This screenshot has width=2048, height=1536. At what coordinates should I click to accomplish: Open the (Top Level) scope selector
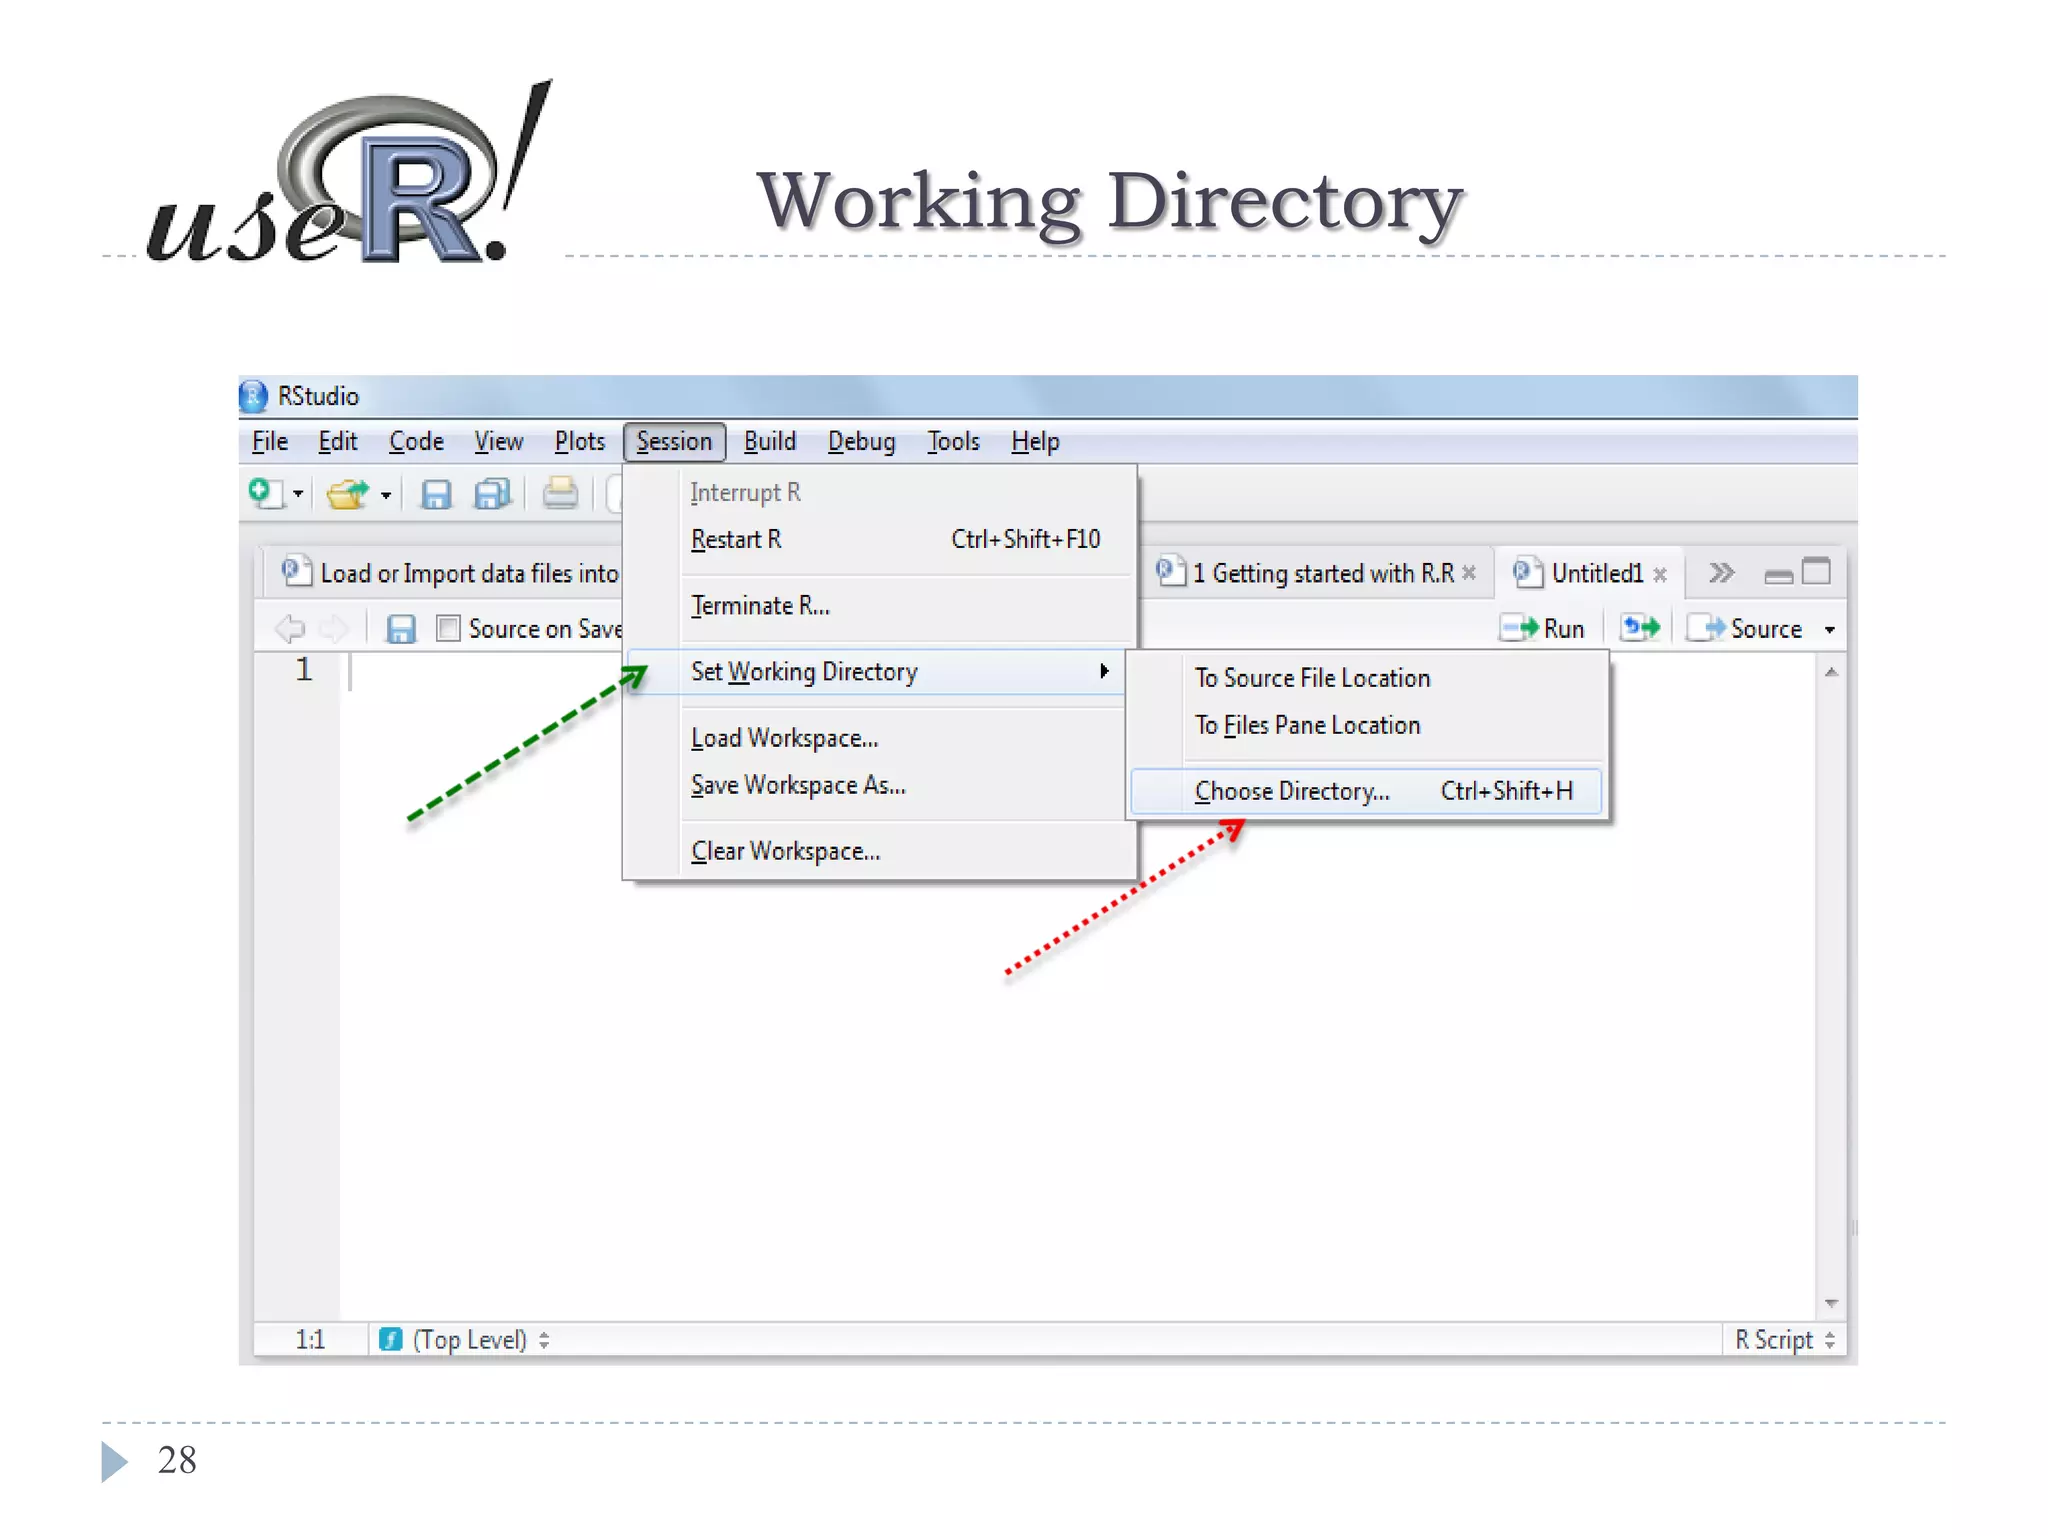(x=466, y=1339)
